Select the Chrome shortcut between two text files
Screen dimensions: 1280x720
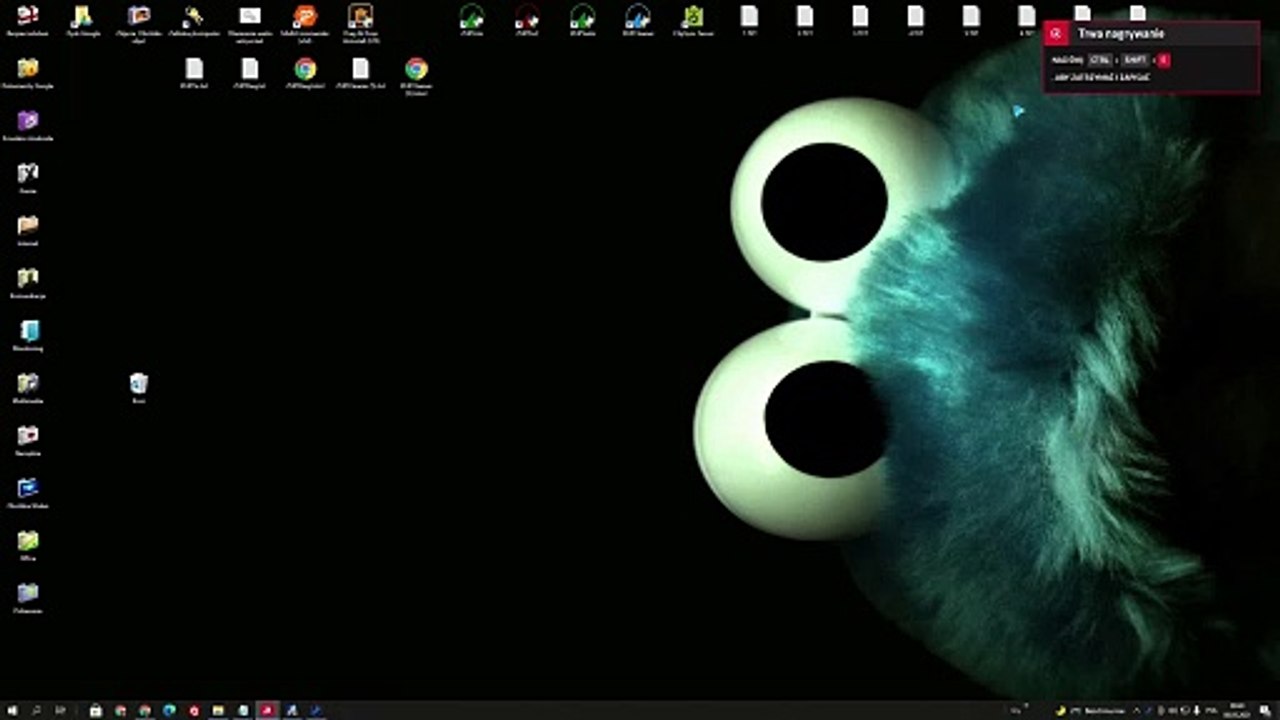(305, 69)
